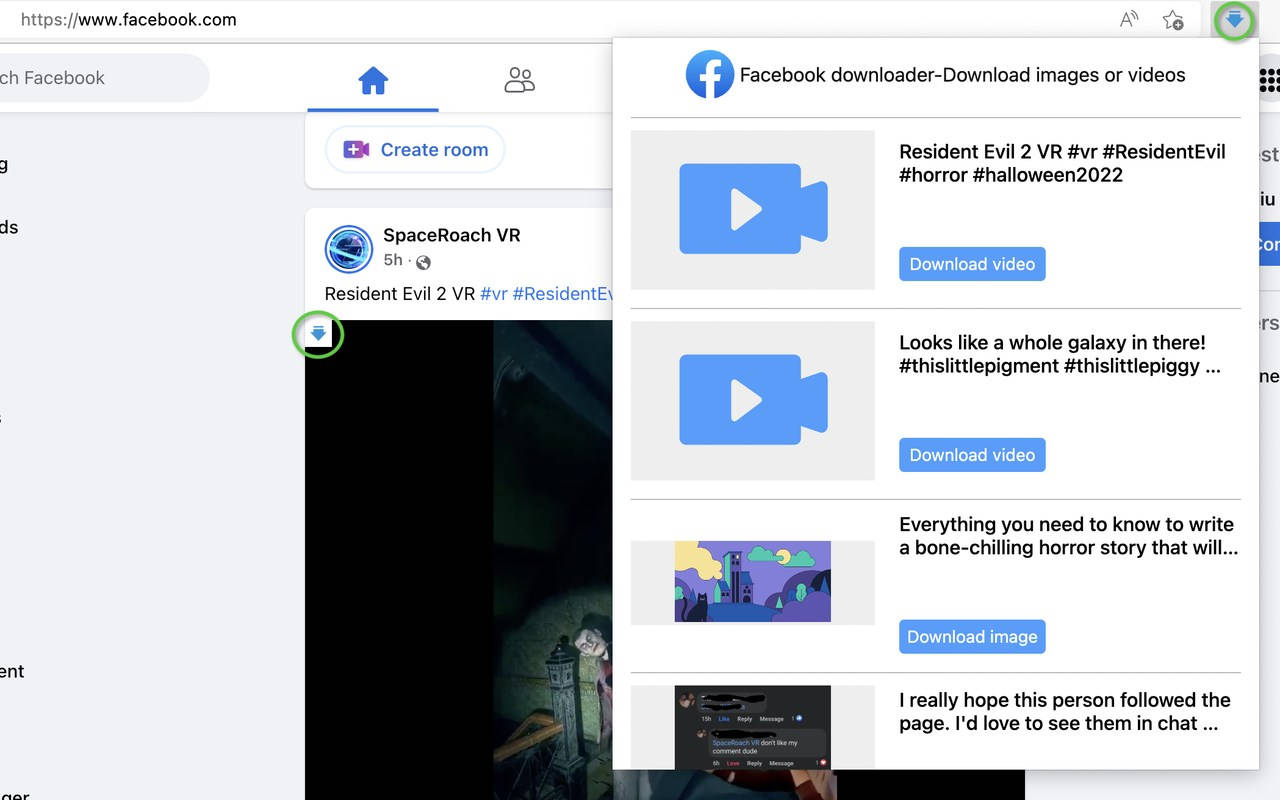Screen dimensions: 1280x800
Task: Click blue download arrow on post video
Action: tap(318, 334)
